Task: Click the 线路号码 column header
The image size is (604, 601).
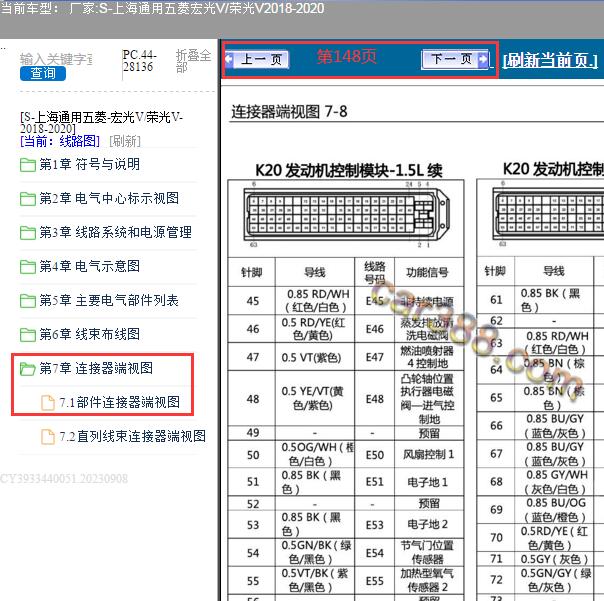Action: point(375,272)
